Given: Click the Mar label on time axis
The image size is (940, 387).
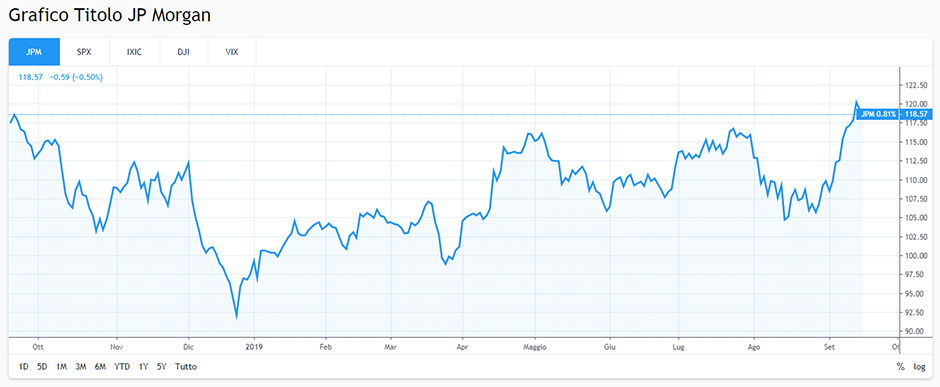Looking at the screenshot, I should (x=390, y=346).
